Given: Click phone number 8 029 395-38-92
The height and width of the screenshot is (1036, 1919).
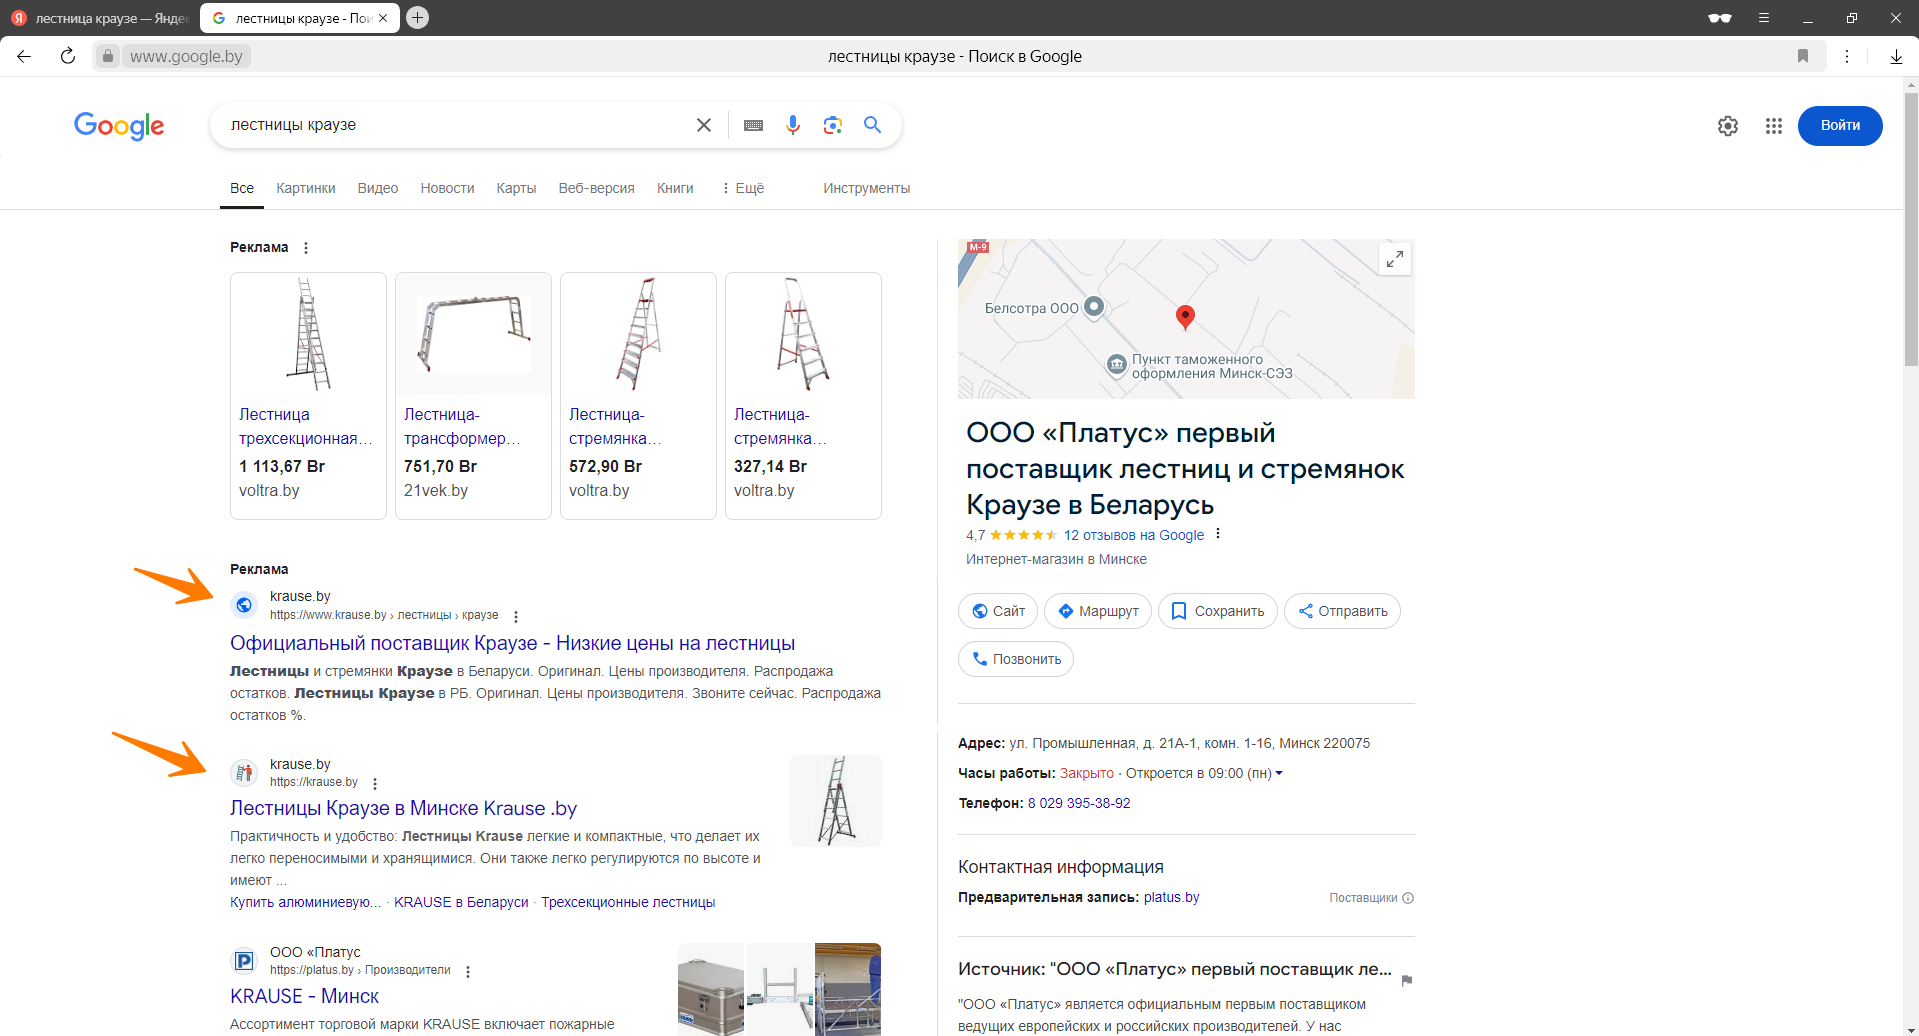Looking at the screenshot, I should tap(1079, 803).
